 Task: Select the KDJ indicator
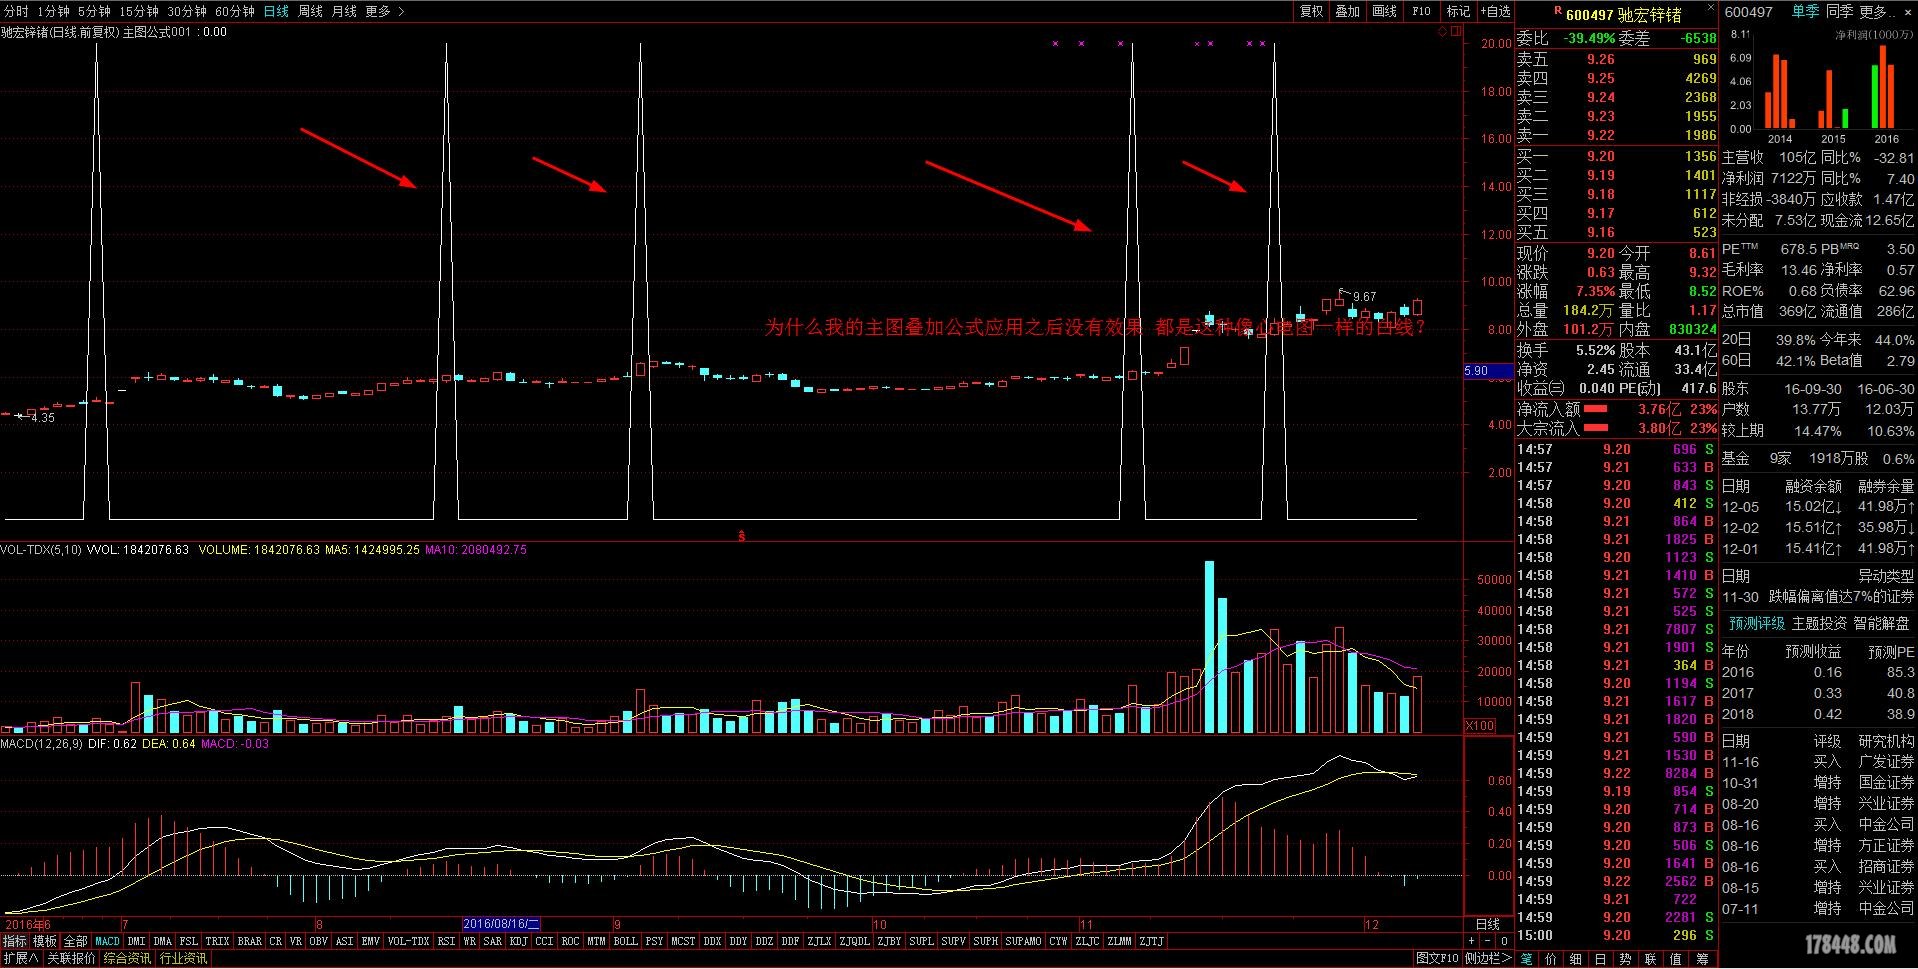pyautogui.click(x=518, y=941)
